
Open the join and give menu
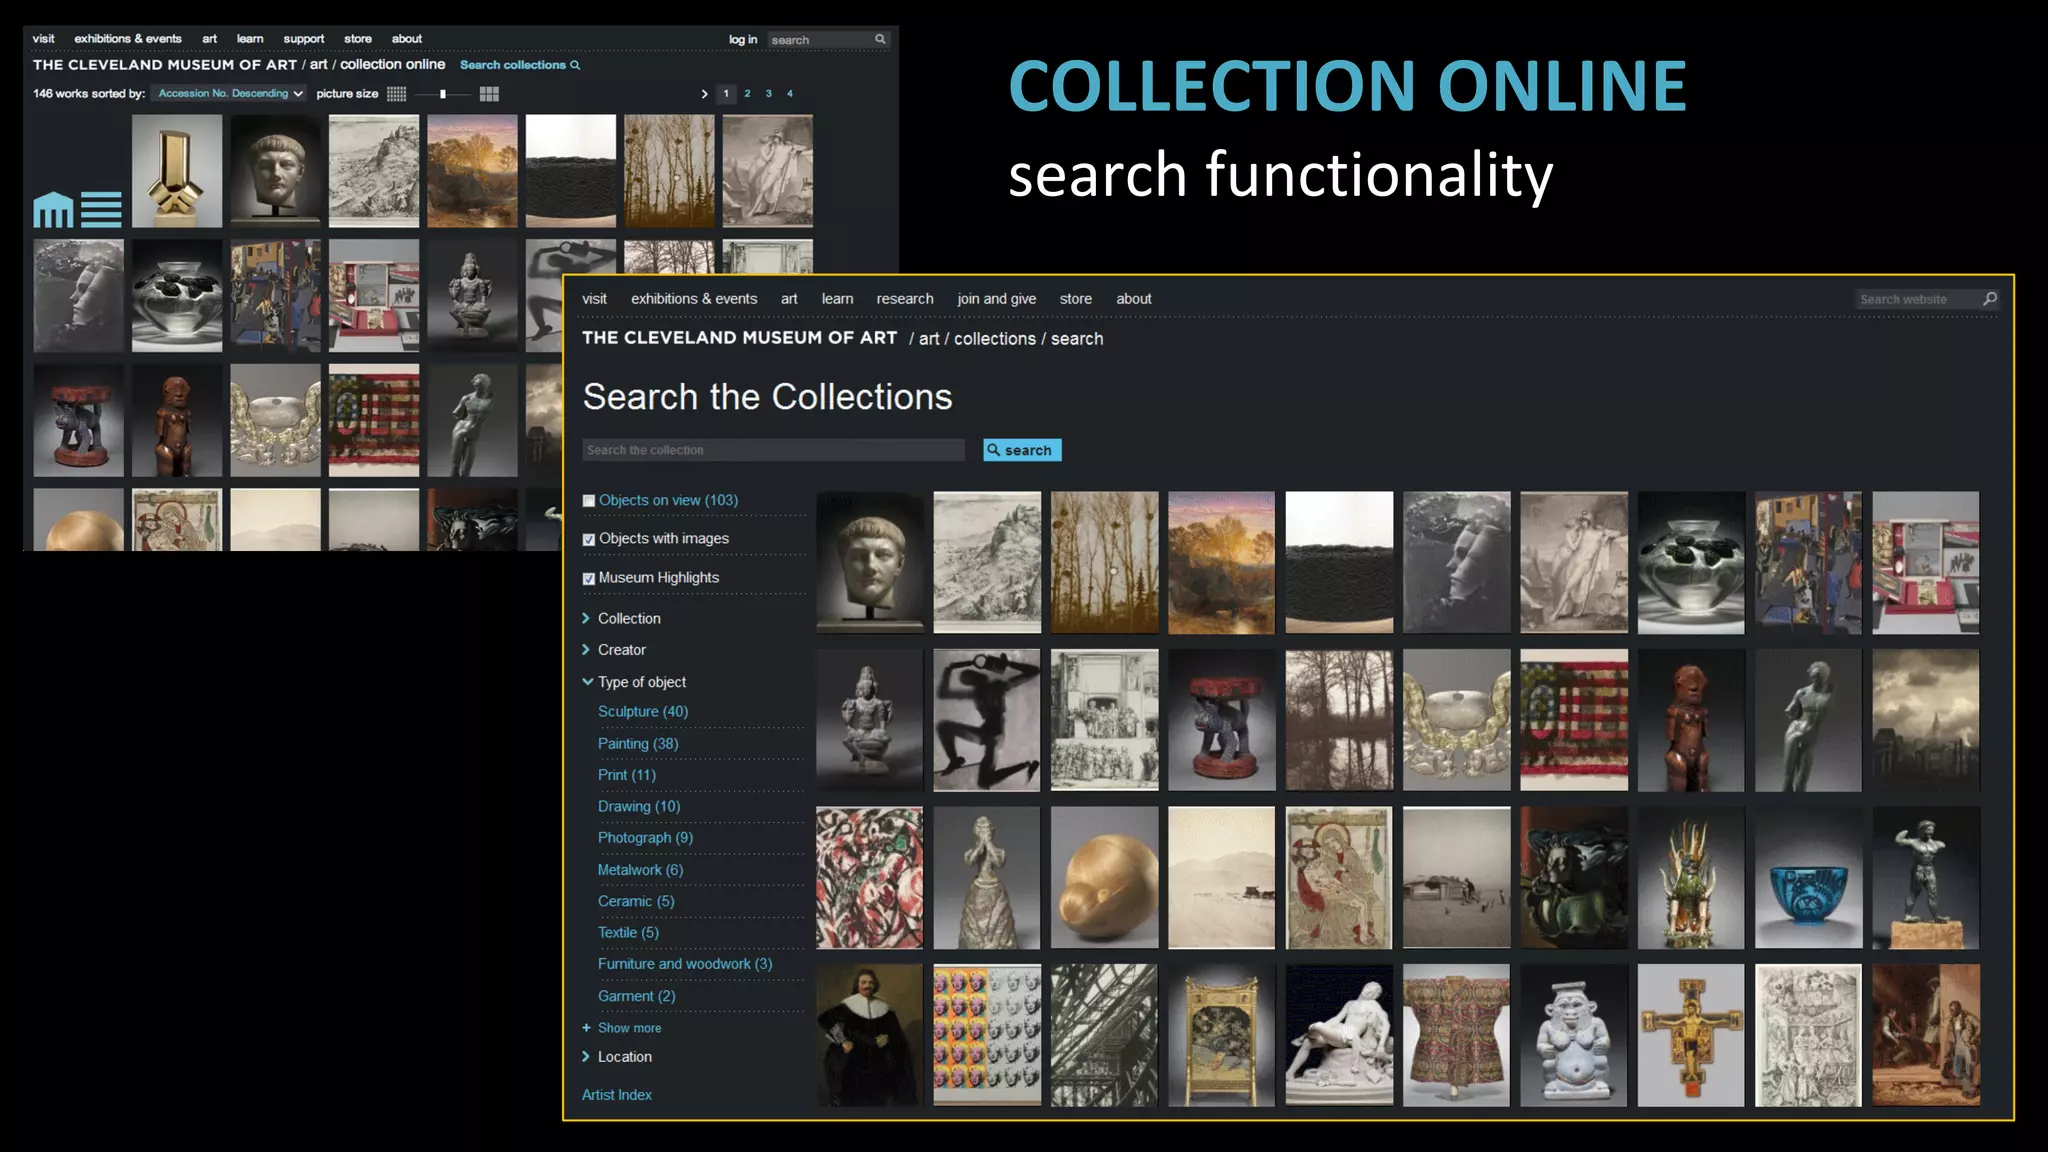pos(996,299)
